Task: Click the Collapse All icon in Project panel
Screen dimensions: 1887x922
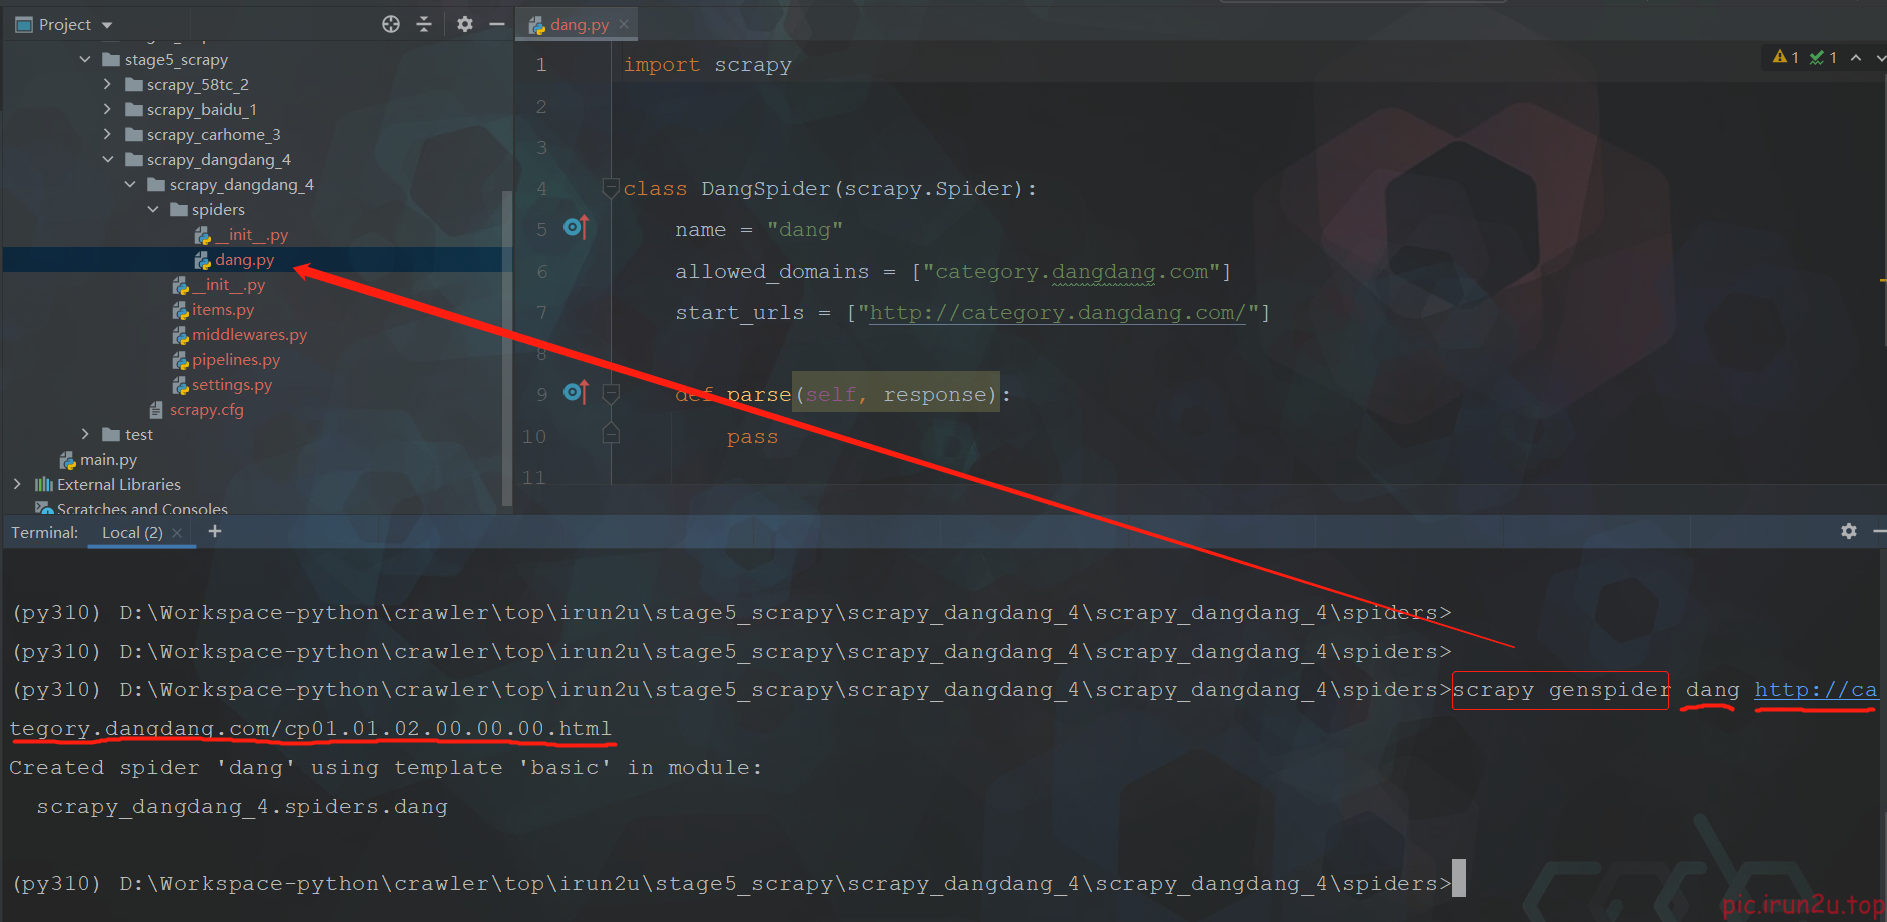Action: 424,24
